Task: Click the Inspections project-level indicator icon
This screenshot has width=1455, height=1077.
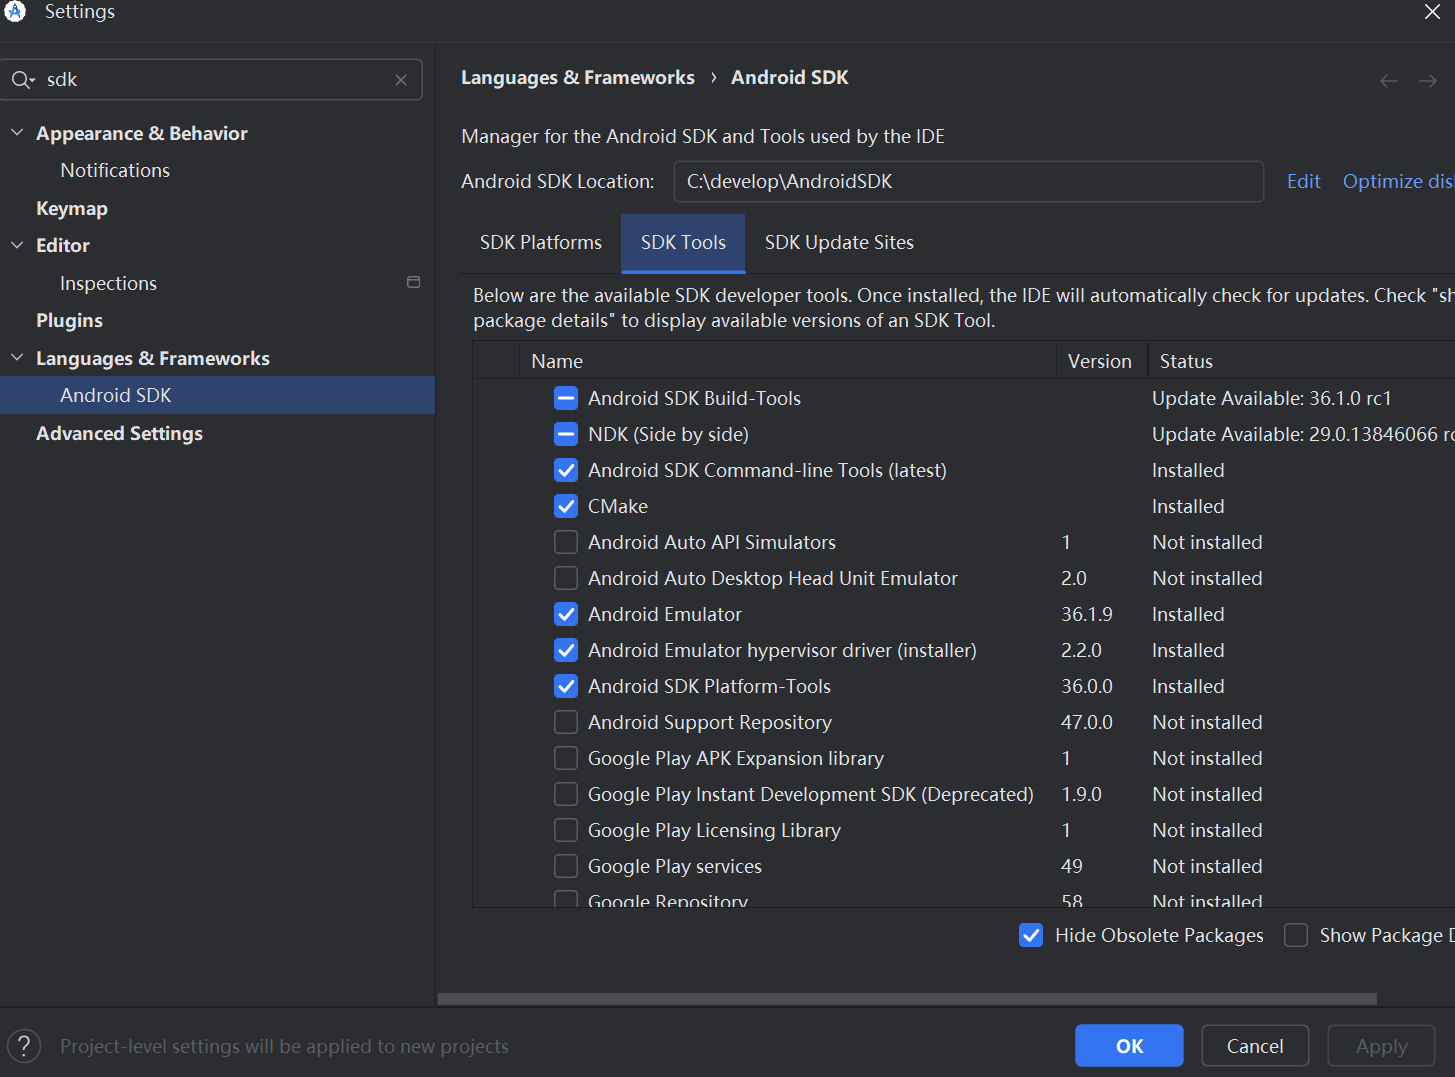Action: coord(413,283)
